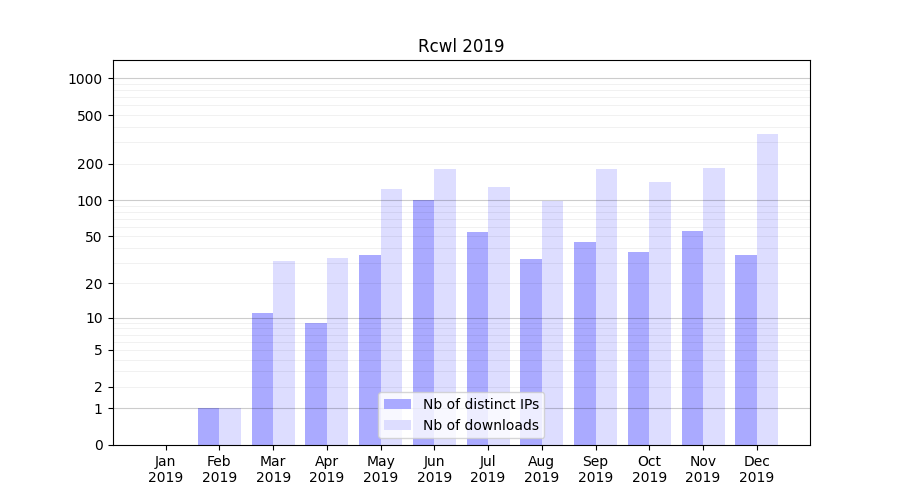The image size is (900, 500).
Task: Click the Nov 2019 distinct IPs bar
Action: point(692,330)
